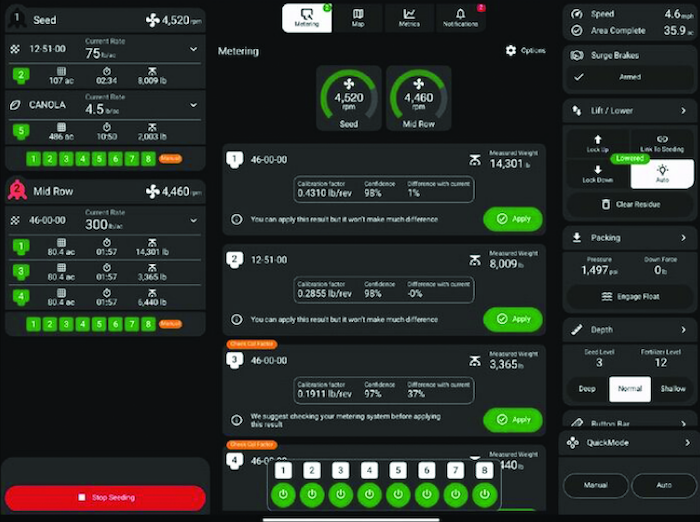Viewport: 700px width, 522px height.
Task: Expand the CANOLA product dropdown
Action: tap(193, 105)
